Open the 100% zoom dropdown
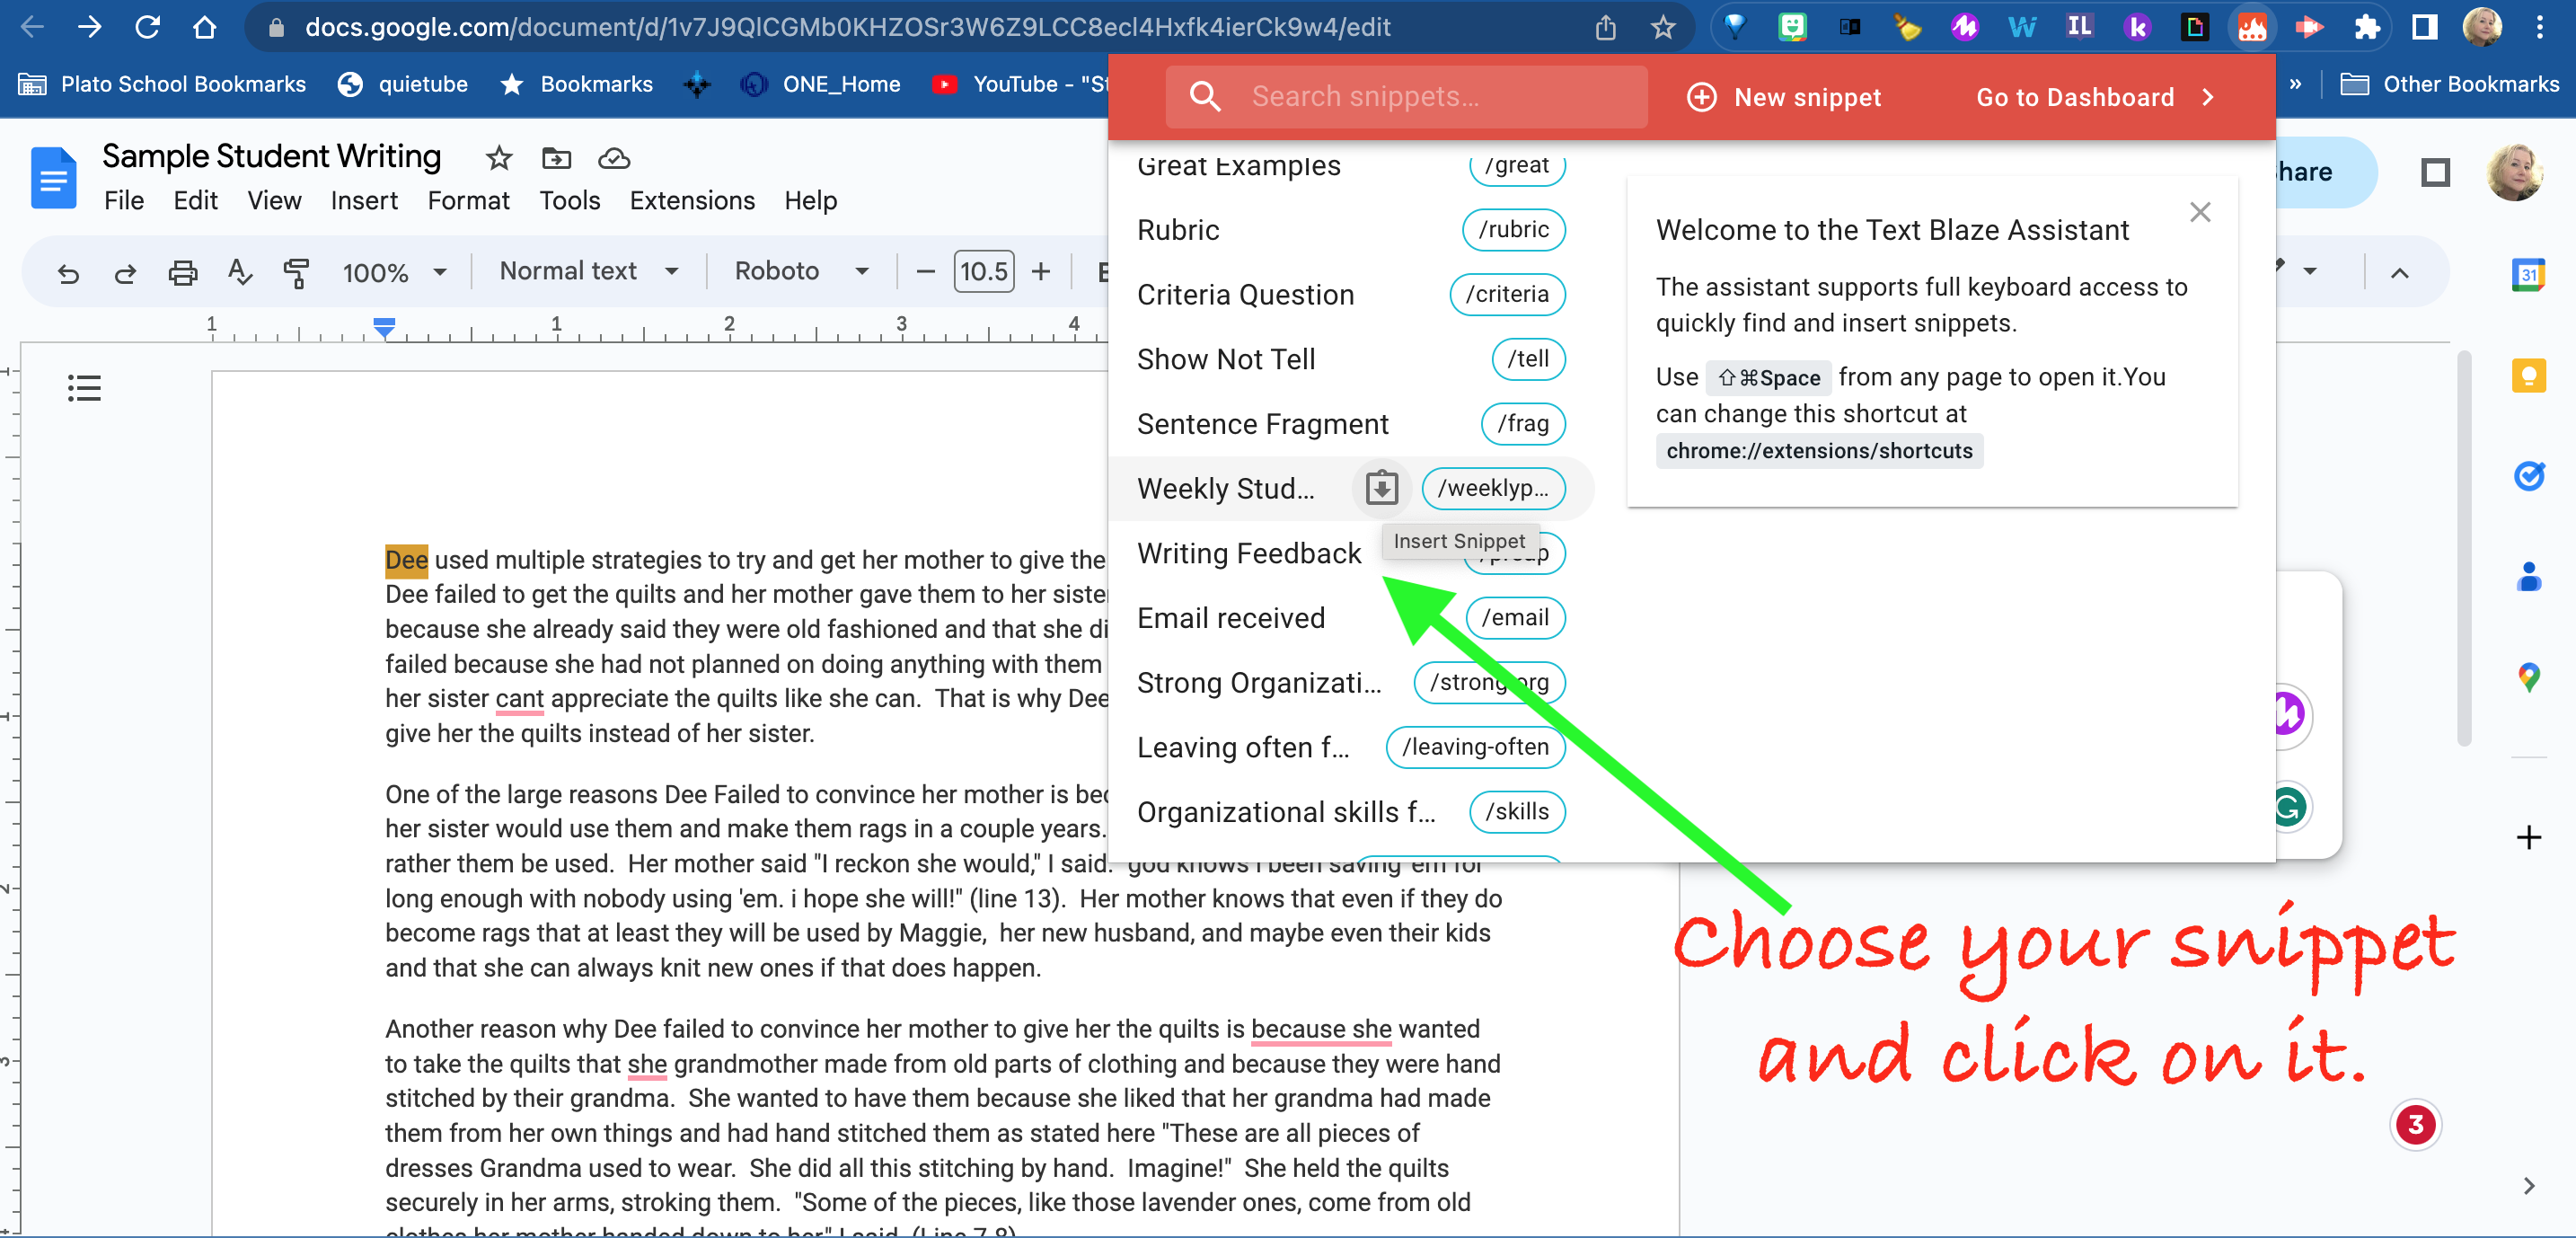 pyautogui.click(x=394, y=272)
